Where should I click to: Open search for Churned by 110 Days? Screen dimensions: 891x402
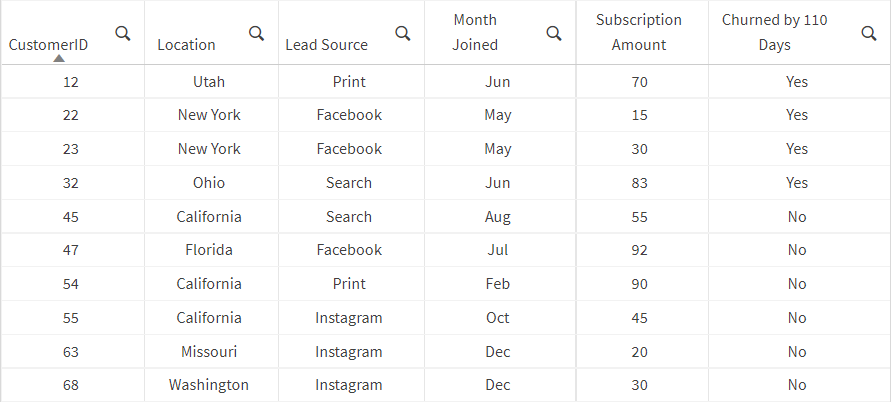[x=869, y=33]
